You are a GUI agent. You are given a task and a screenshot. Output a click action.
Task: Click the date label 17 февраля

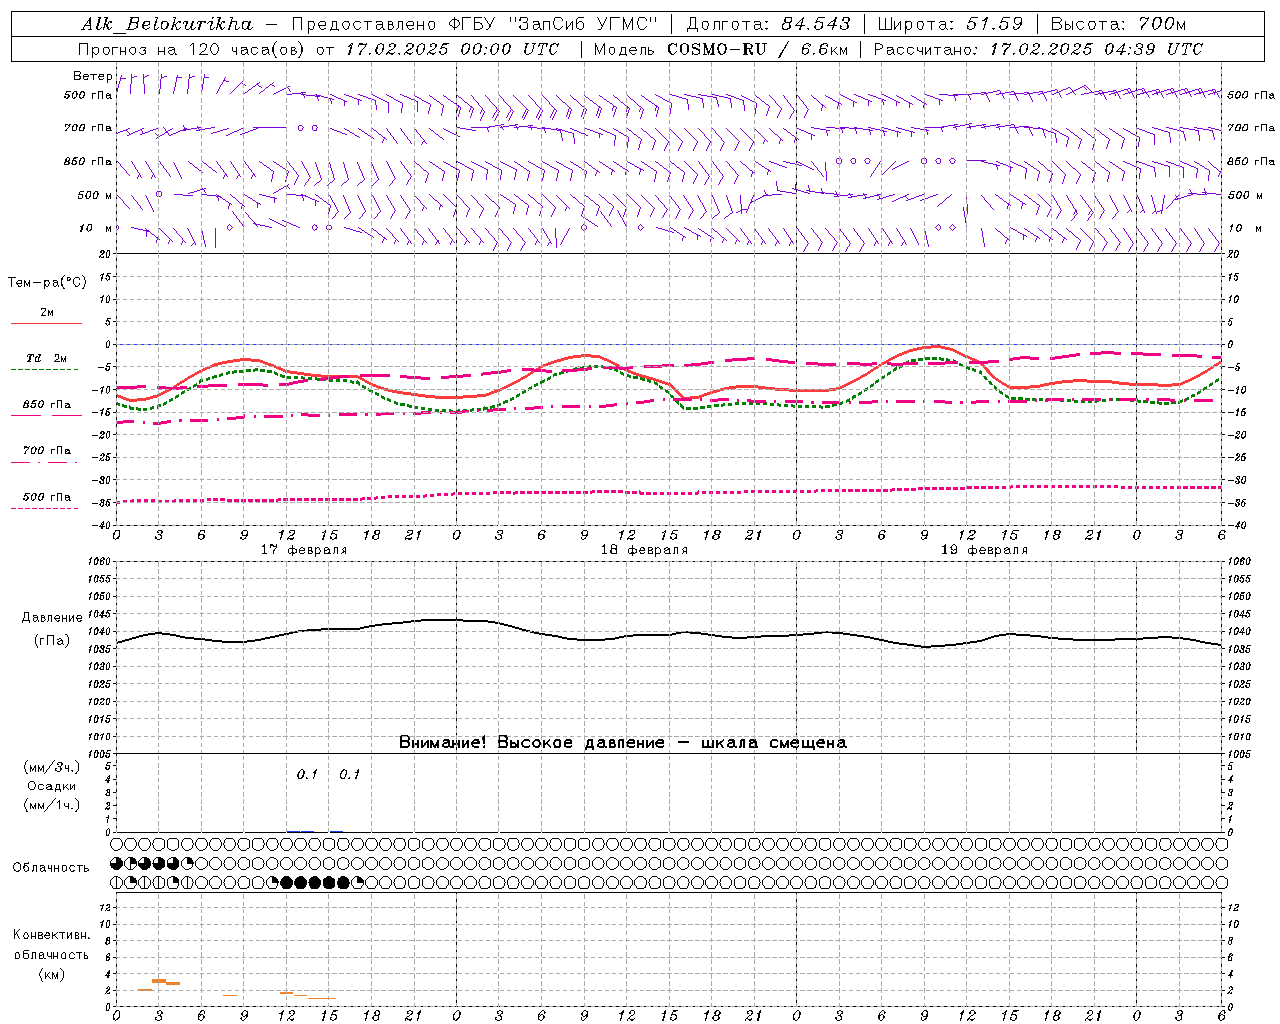304,550
